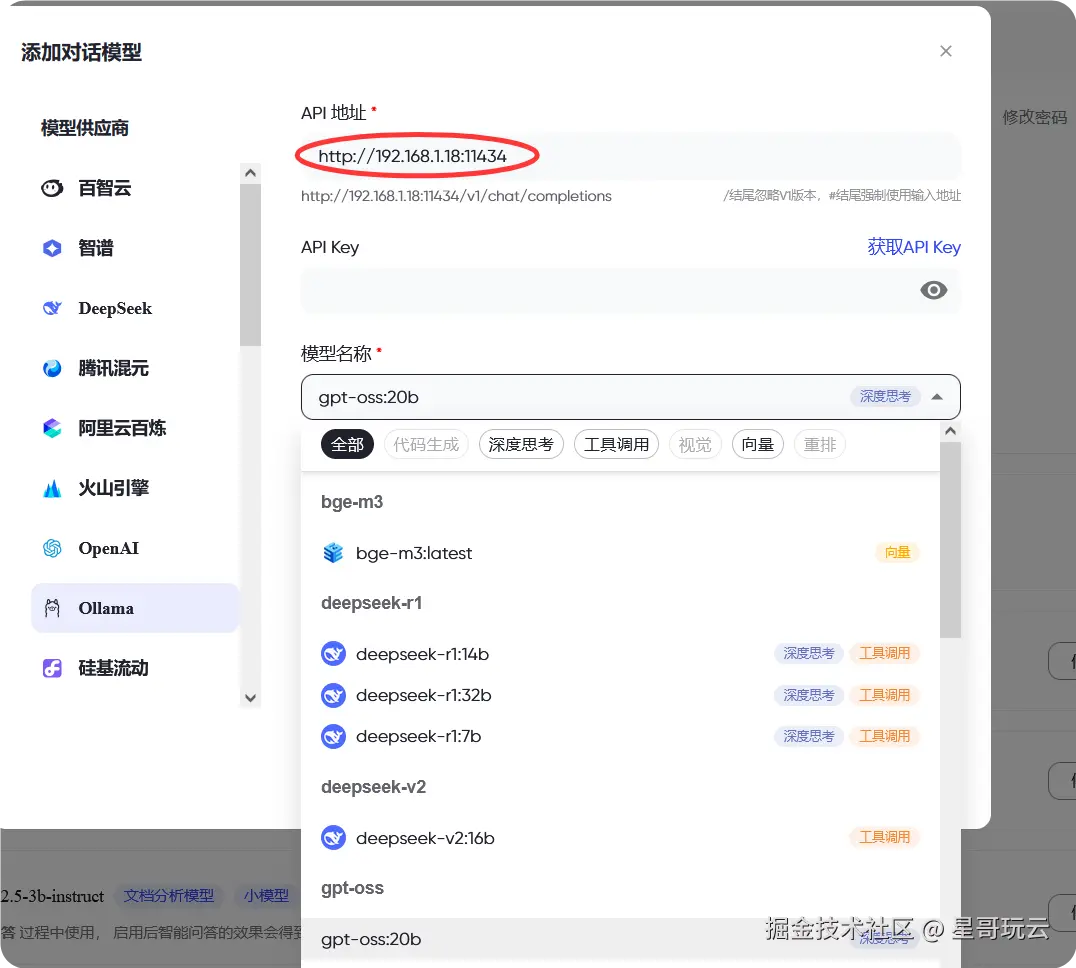Click the provider list scrollbar thumb
Viewport: 1076px width, 968px height.
click(250, 265)
